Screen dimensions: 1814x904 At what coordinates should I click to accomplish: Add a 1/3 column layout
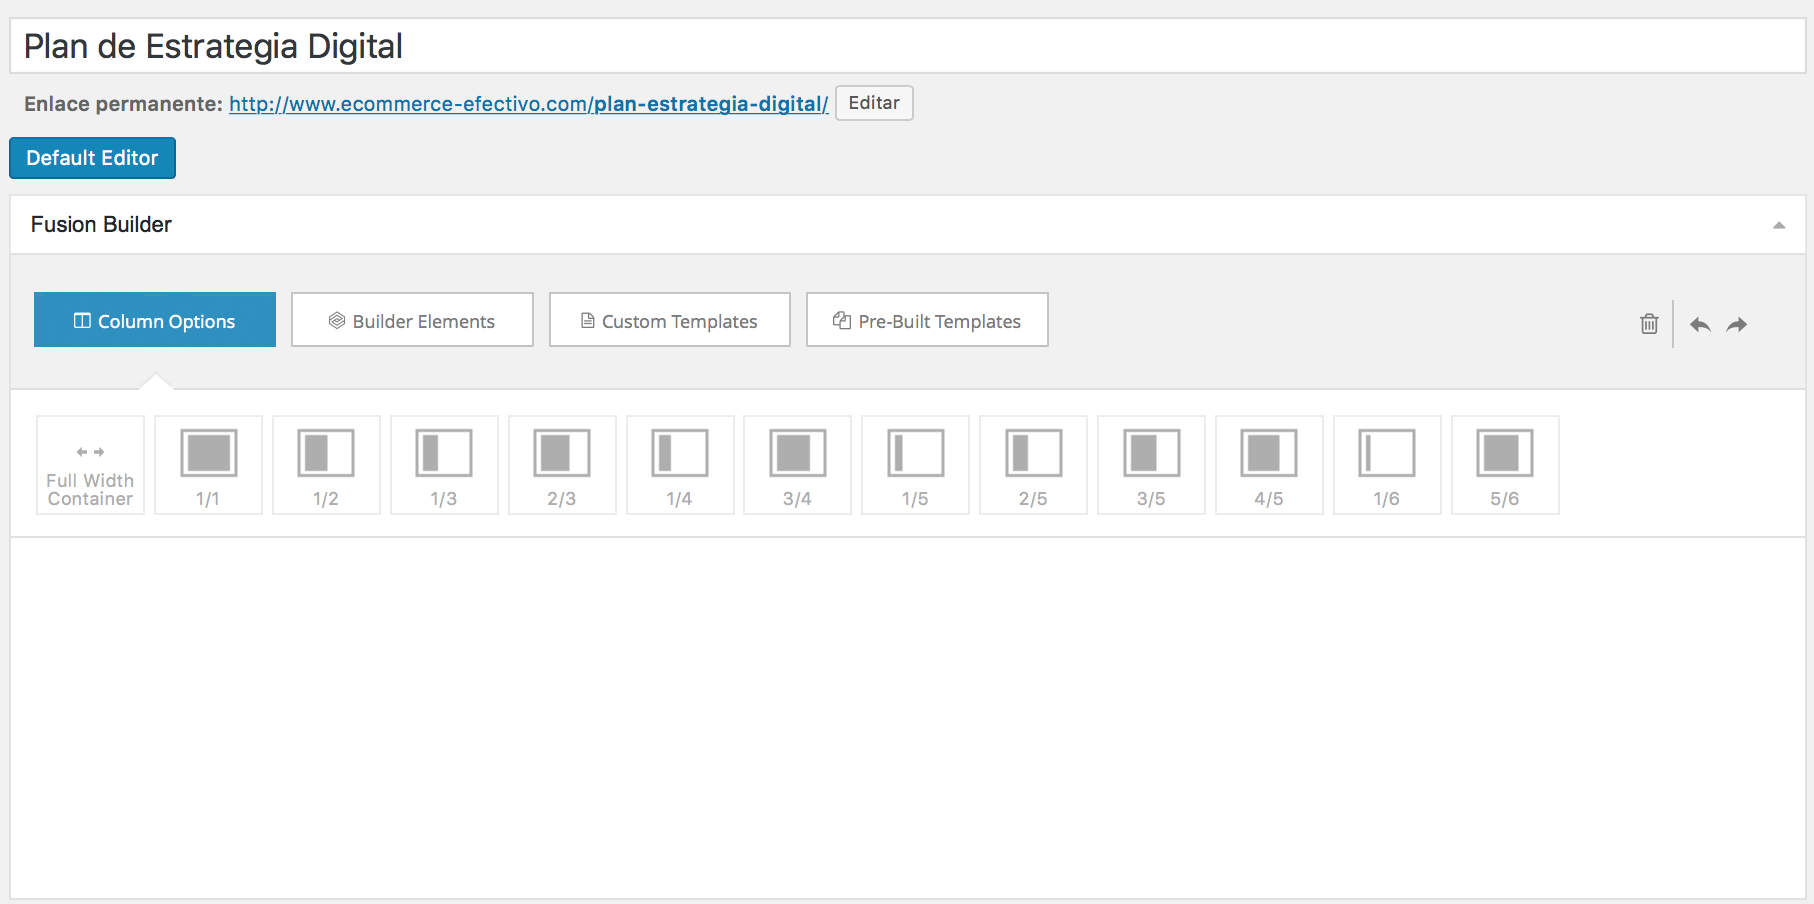[444, 465]
